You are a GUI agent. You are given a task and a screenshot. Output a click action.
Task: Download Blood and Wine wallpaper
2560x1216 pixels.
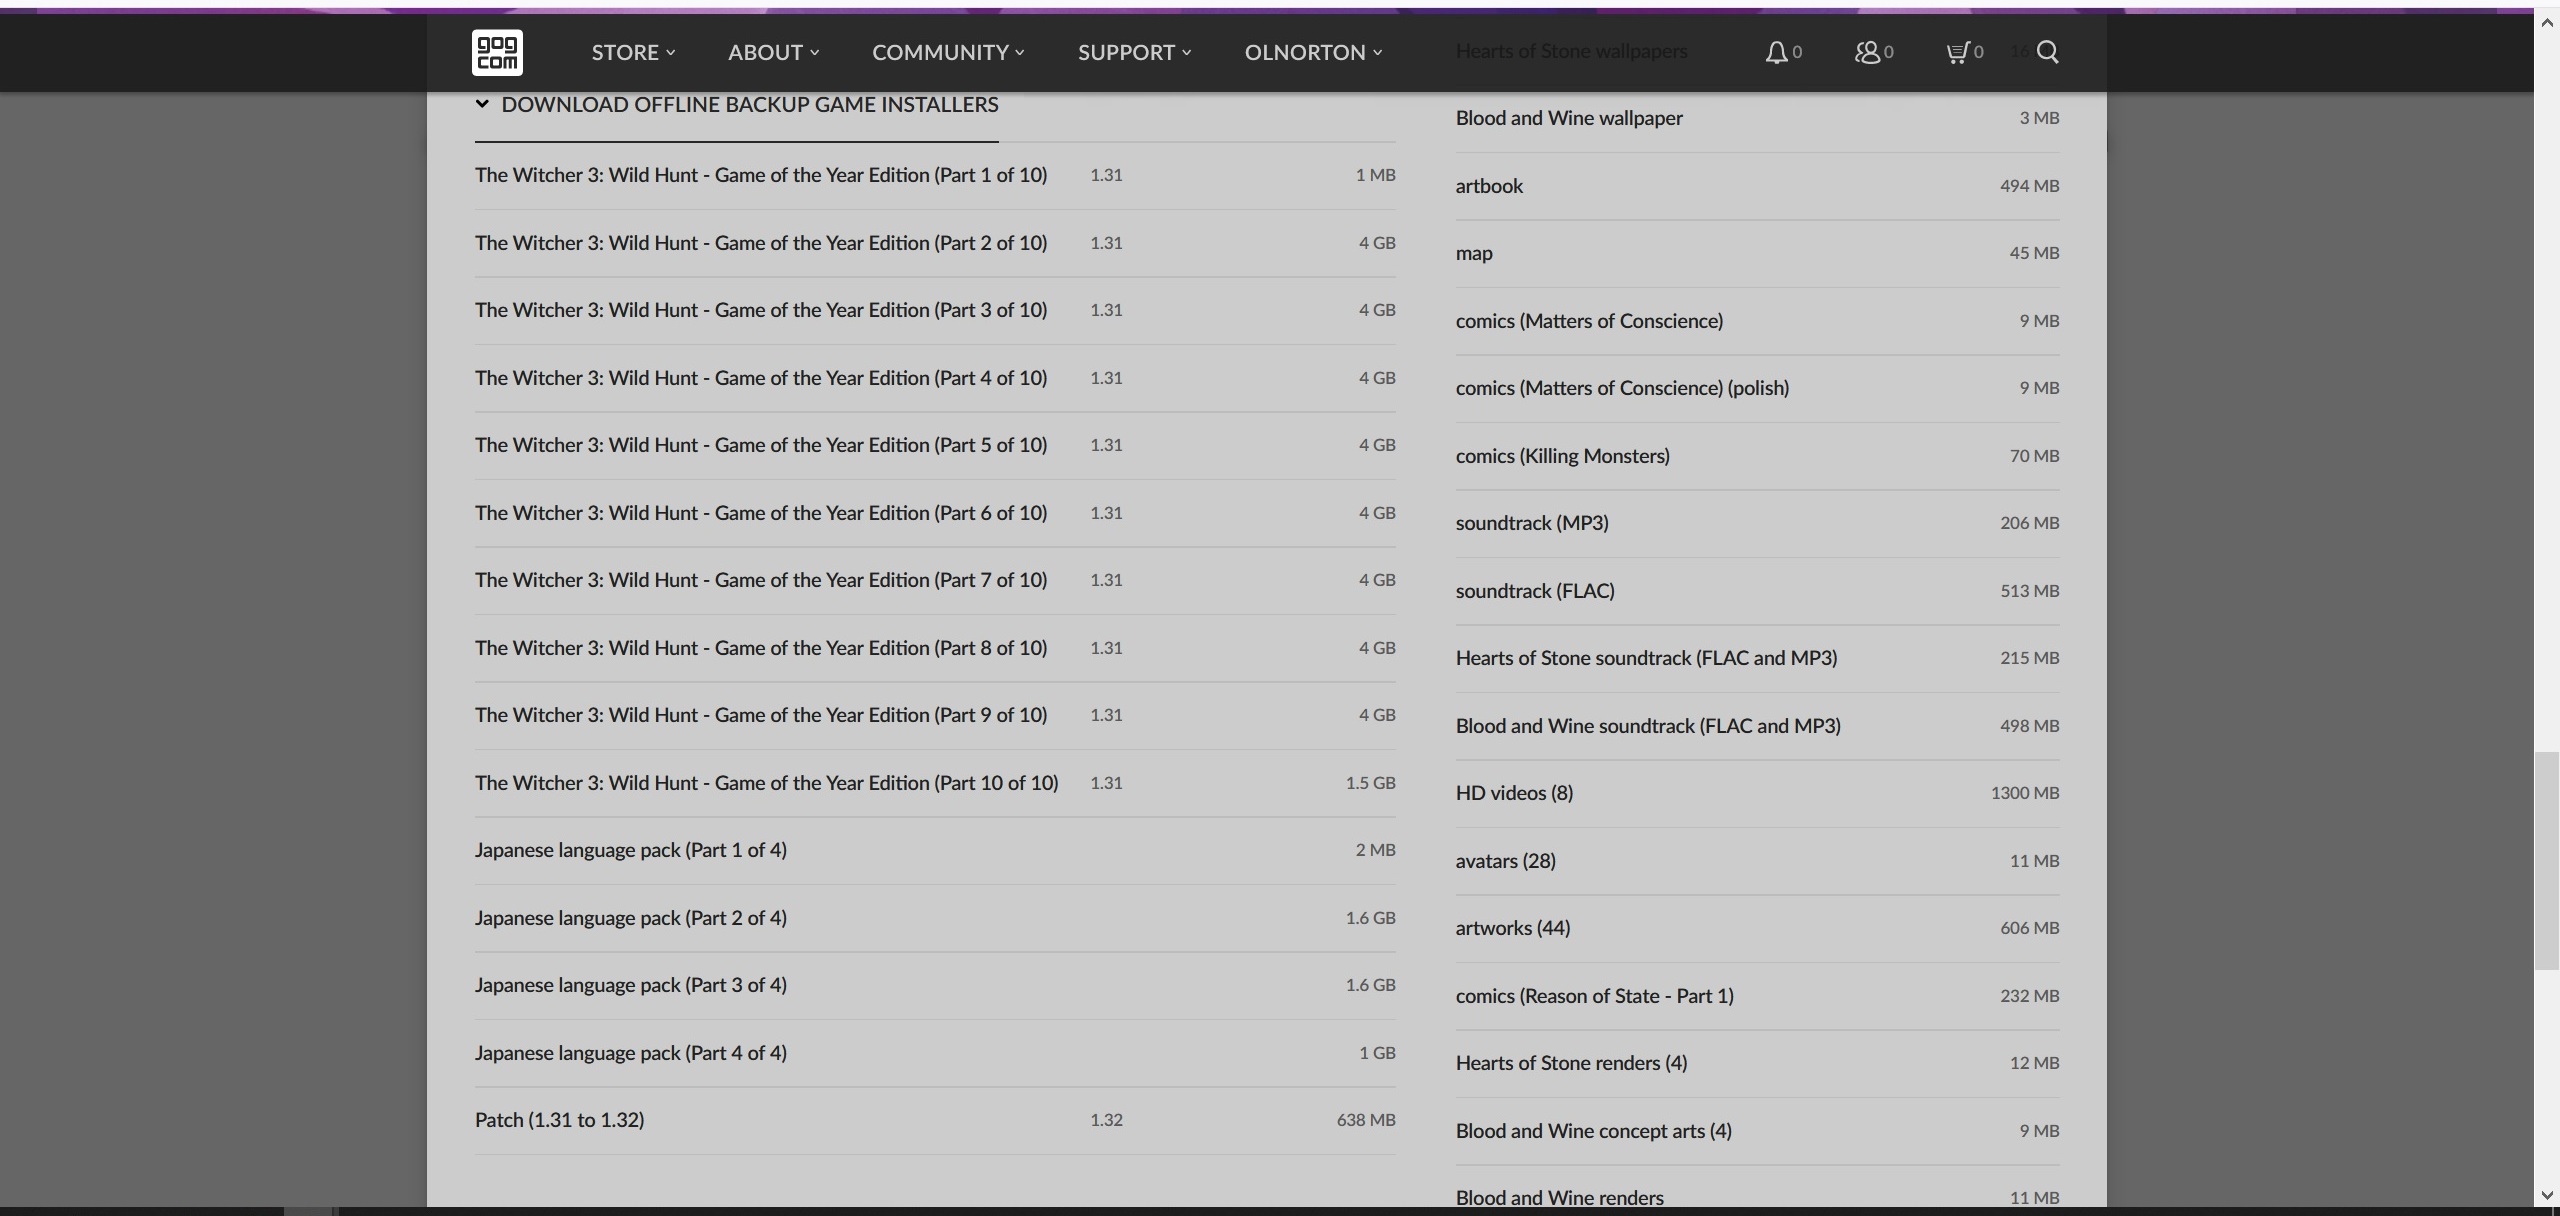1757,118
